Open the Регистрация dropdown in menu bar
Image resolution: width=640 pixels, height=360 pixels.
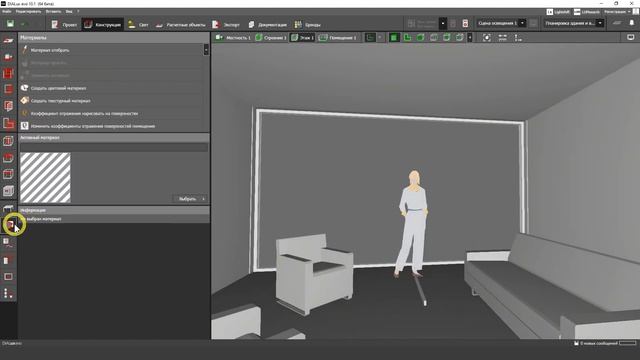click(x=618, y=12)
